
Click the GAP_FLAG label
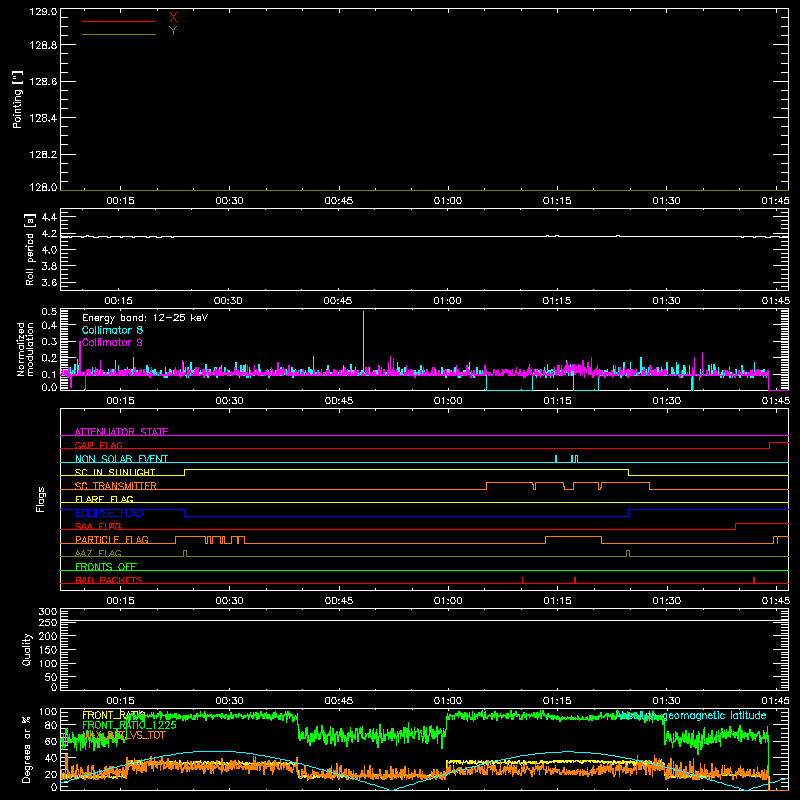pos(98,445)
